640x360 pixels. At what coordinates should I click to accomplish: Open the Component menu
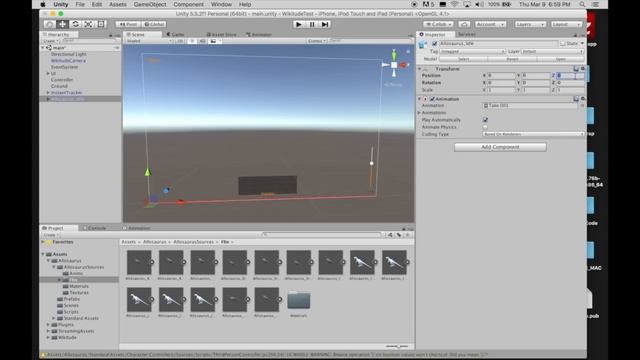(x=188, y=4)
